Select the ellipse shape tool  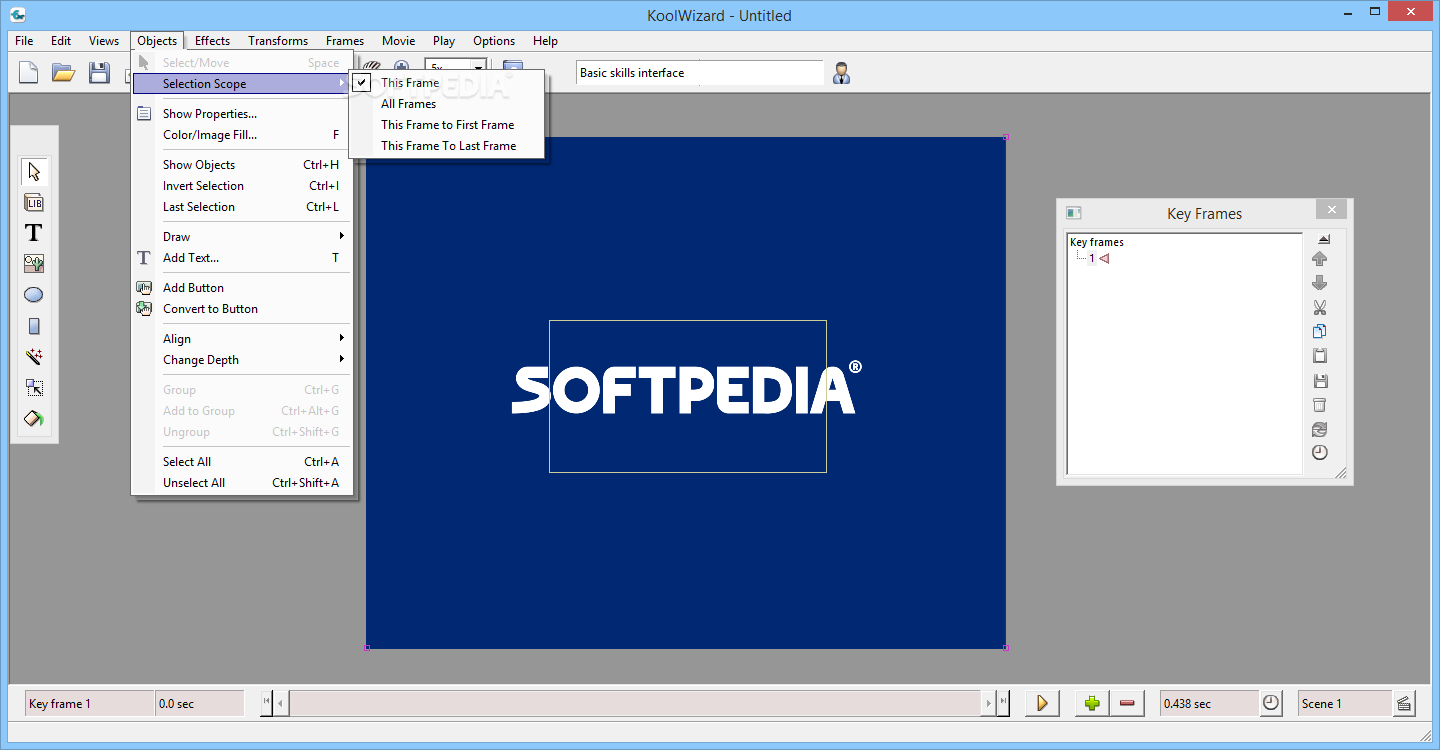(34, 295)
